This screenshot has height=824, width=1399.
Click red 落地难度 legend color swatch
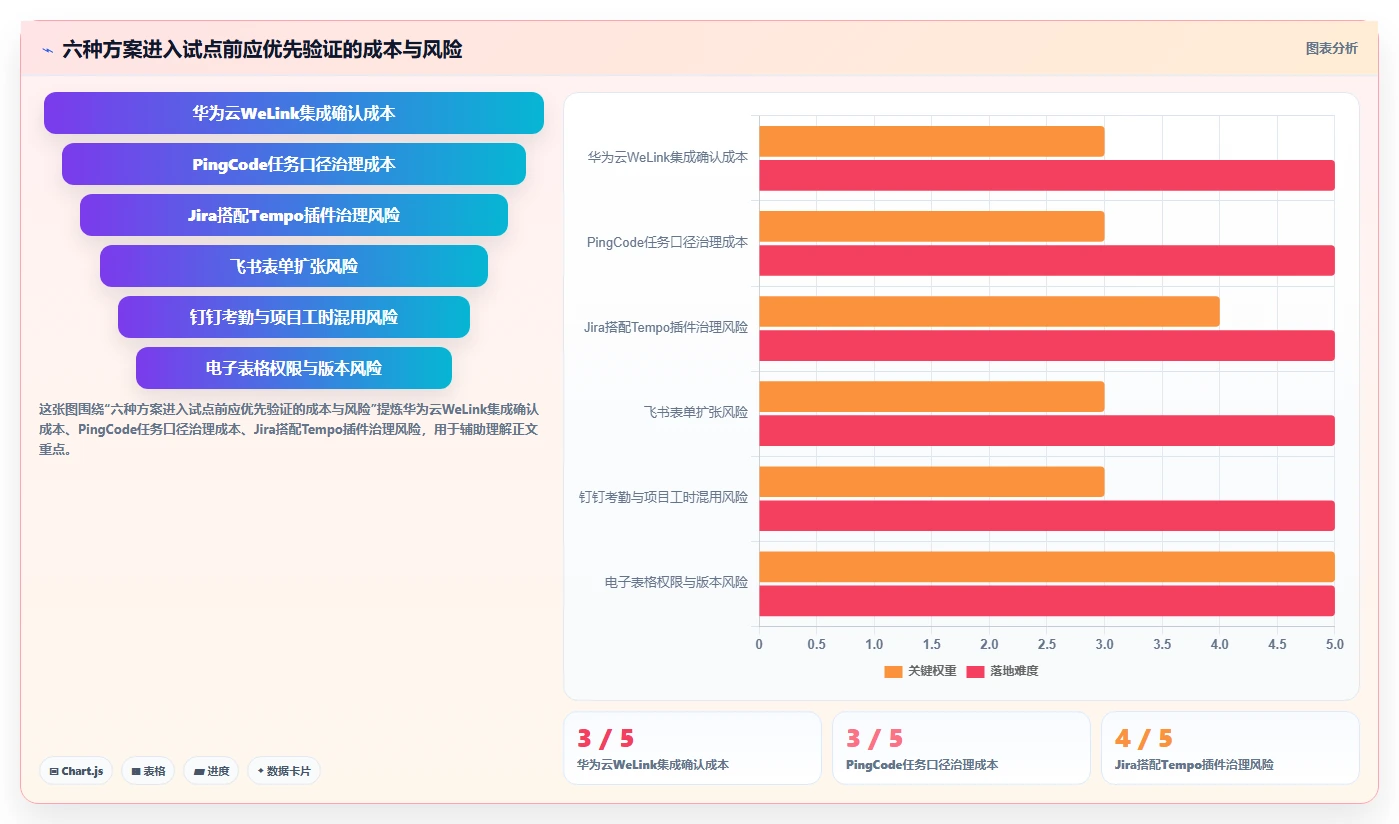975,671
